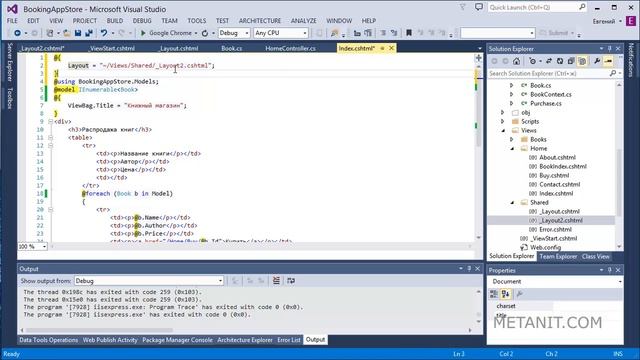Click the Open File toolbar icon
The image size is (640, 360).
(66, 33)
